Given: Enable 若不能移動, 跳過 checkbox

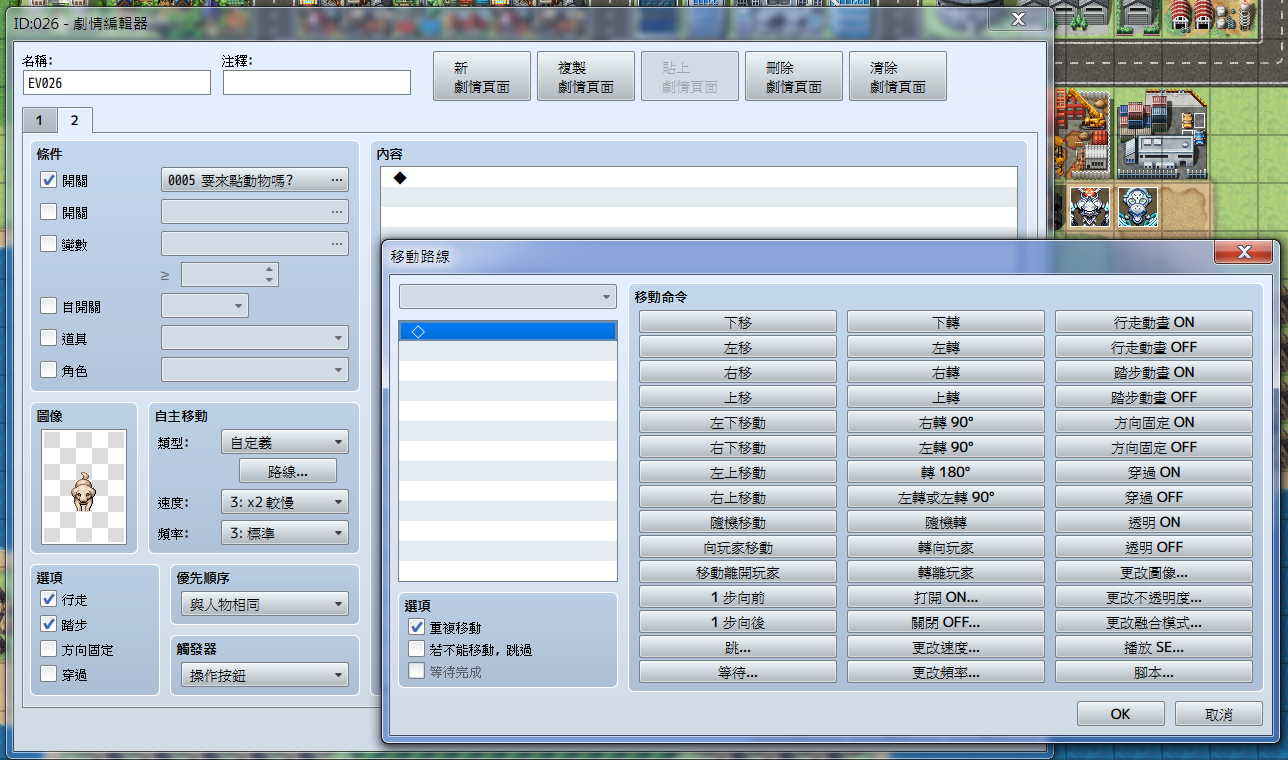Looking at the screenshot, I should pos(417,649).
